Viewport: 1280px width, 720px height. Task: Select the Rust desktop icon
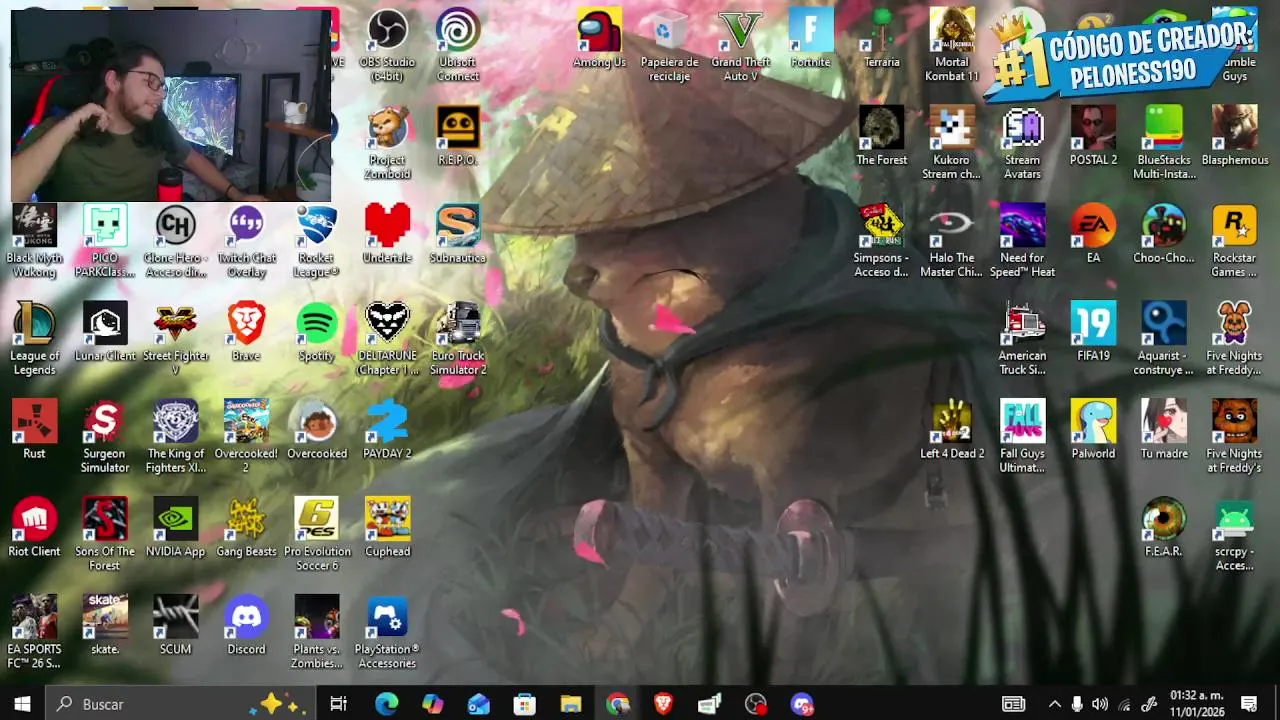pos(34,430)
